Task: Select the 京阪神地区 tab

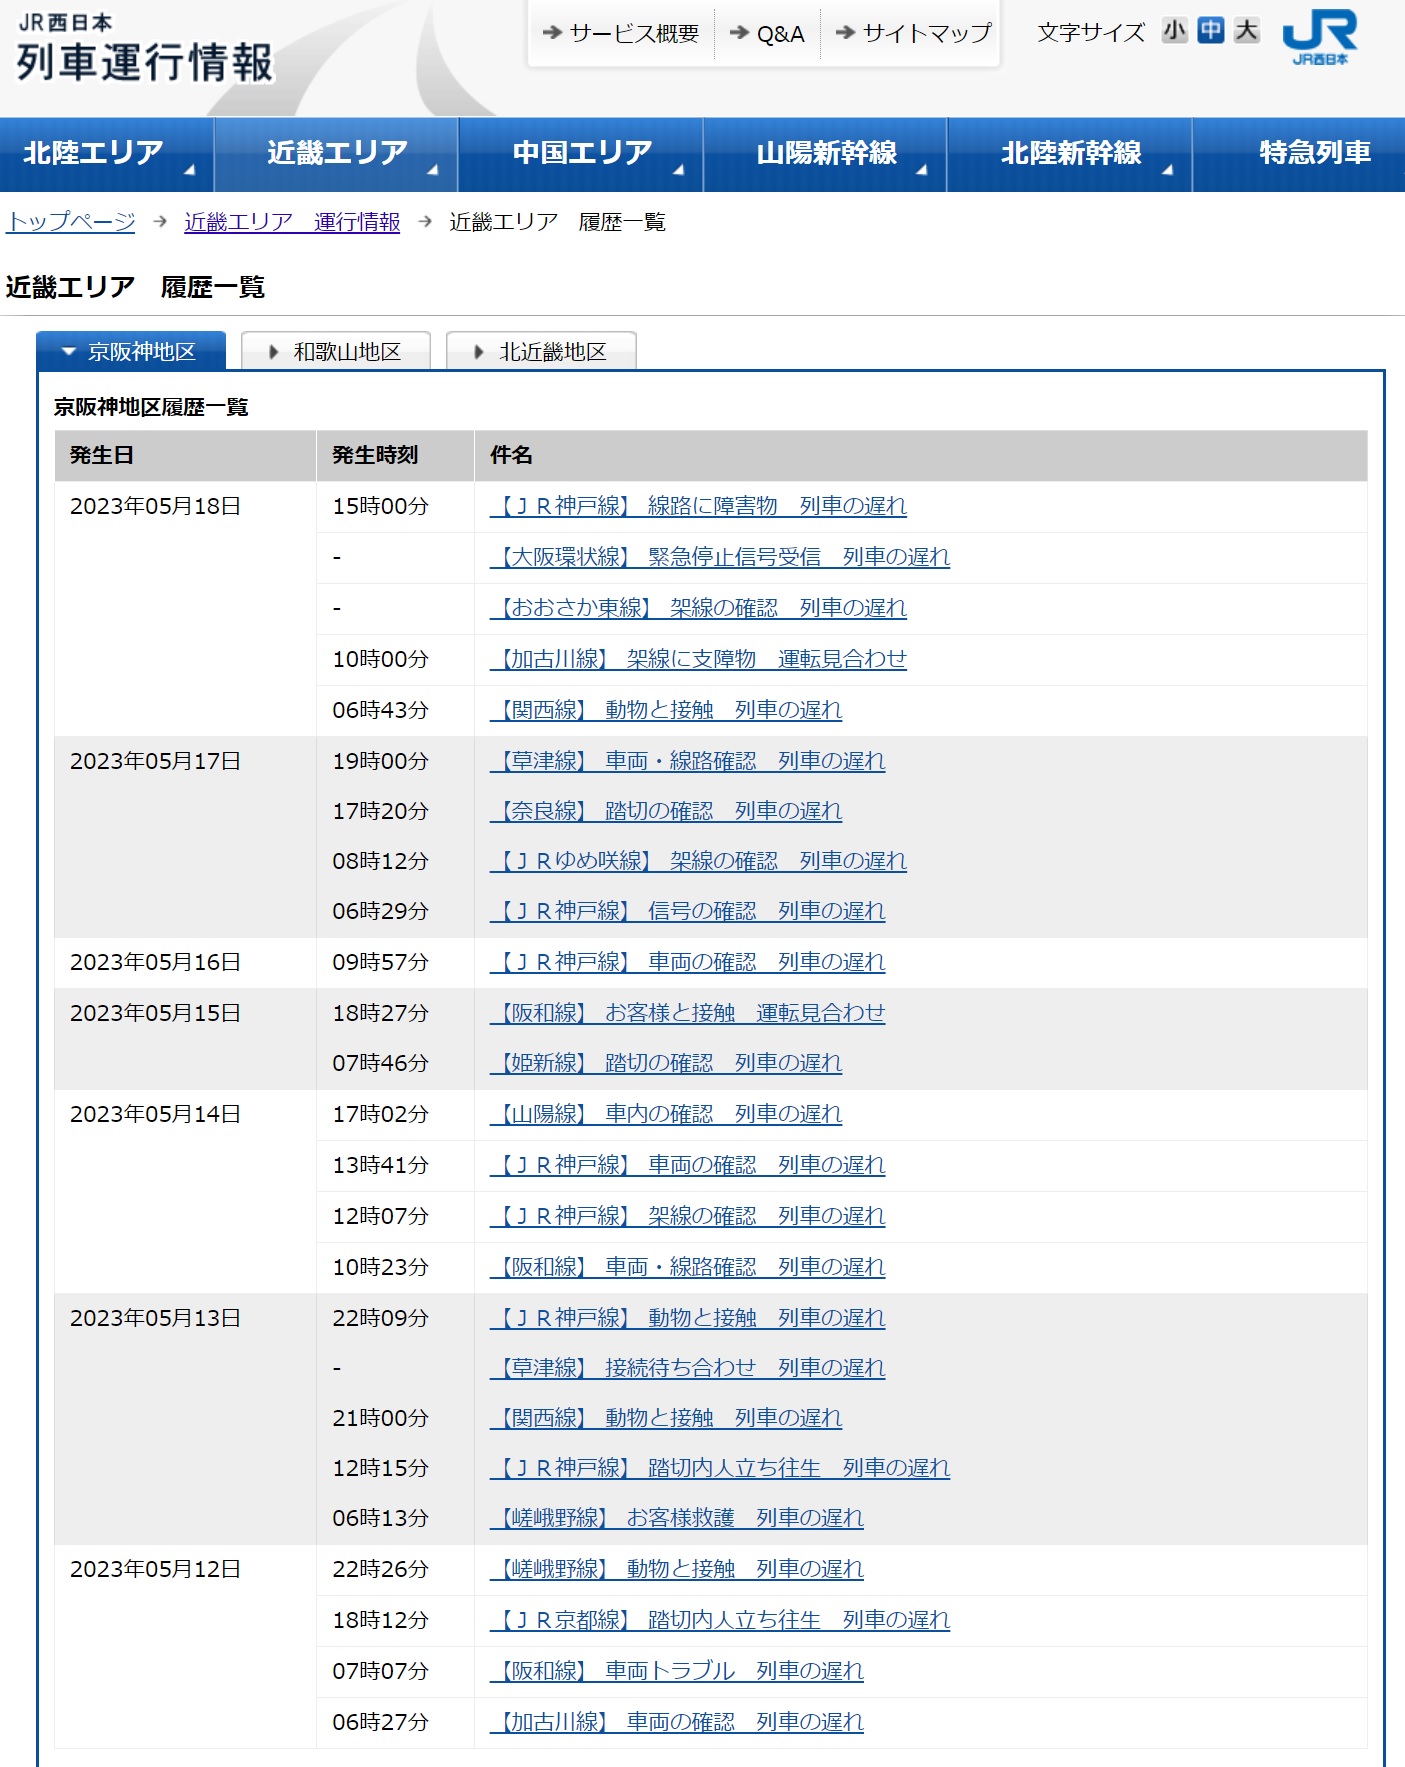Action: pyautogui.click(x=131, y=351)
